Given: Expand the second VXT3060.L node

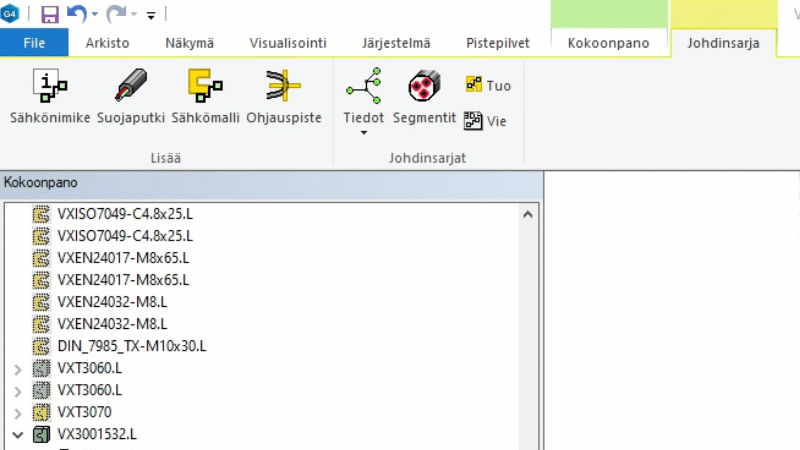Looking at the screenshot, I should click(x=18, y=391).
